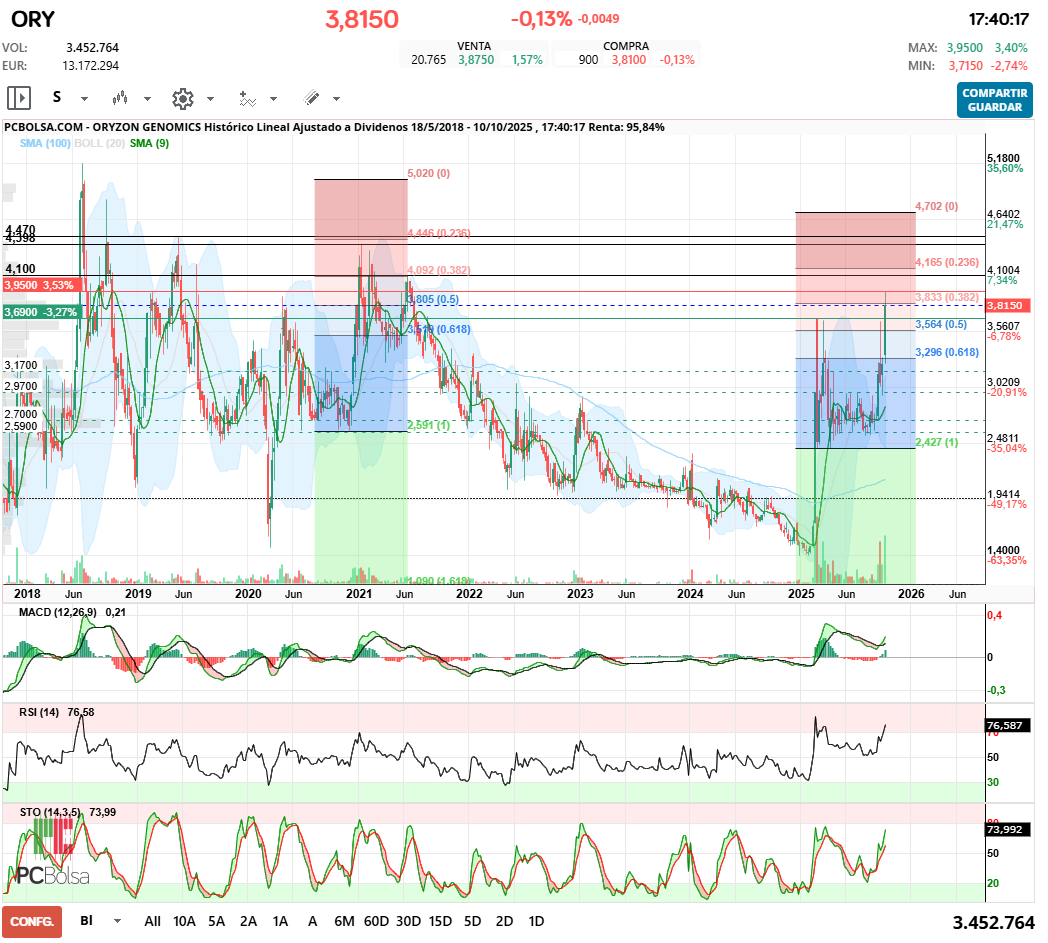Click the ORY ticker symbol
This screenshot has width=1048, height=943.
point(33,19)
